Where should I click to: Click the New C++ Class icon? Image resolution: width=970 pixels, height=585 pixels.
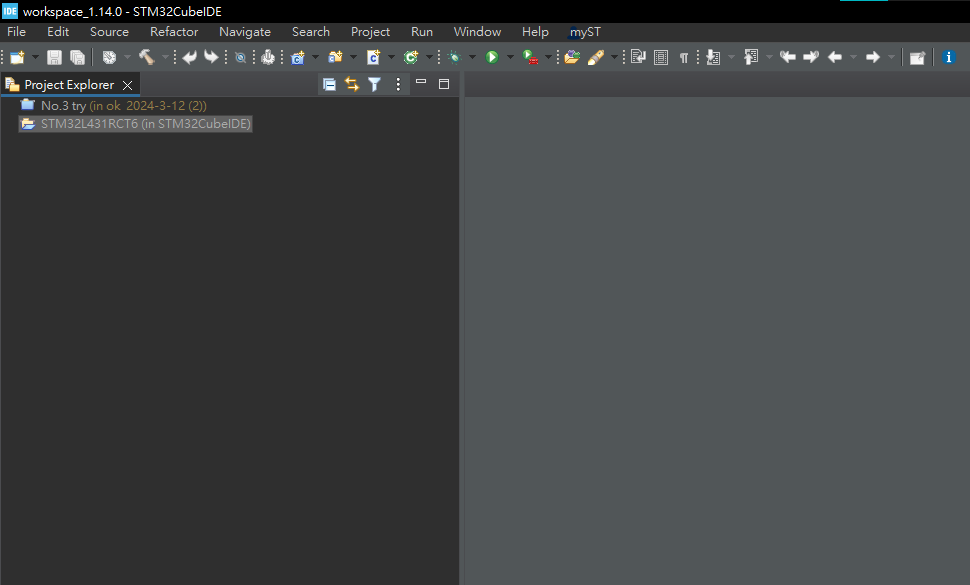pyautogui.click(x=411, y=58)
